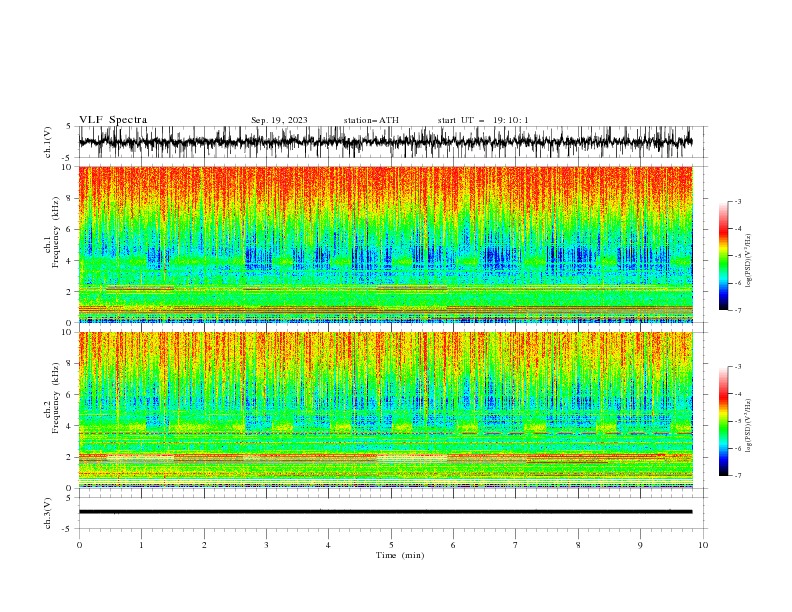Viewport: 792px width, 612px height.
Task: Click the '-7' tick on ch.2 colorbar
Action: (x=737, y=476)
